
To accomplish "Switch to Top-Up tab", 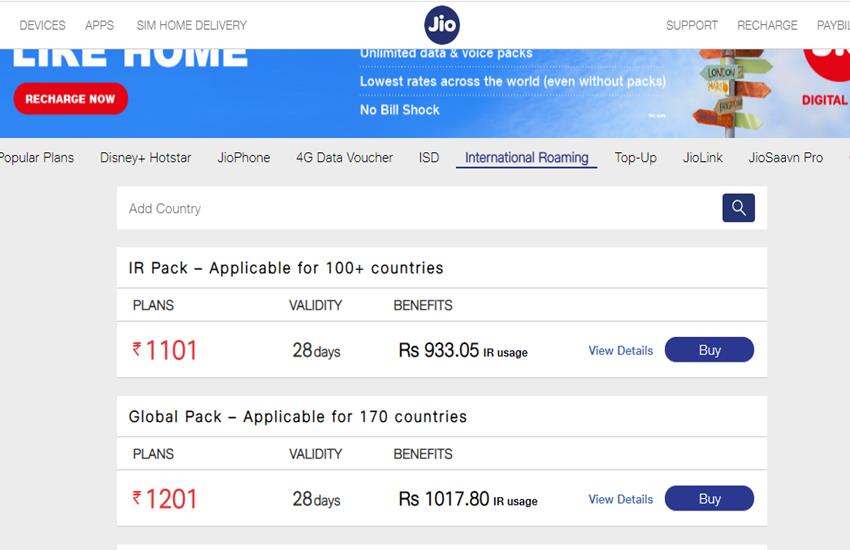I will [635, 158].
